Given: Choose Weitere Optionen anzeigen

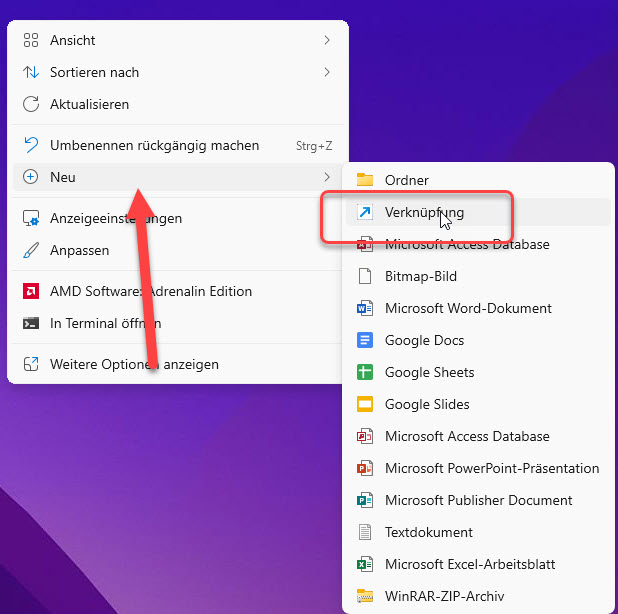Looking at the screenshot, I should point(177,364).
